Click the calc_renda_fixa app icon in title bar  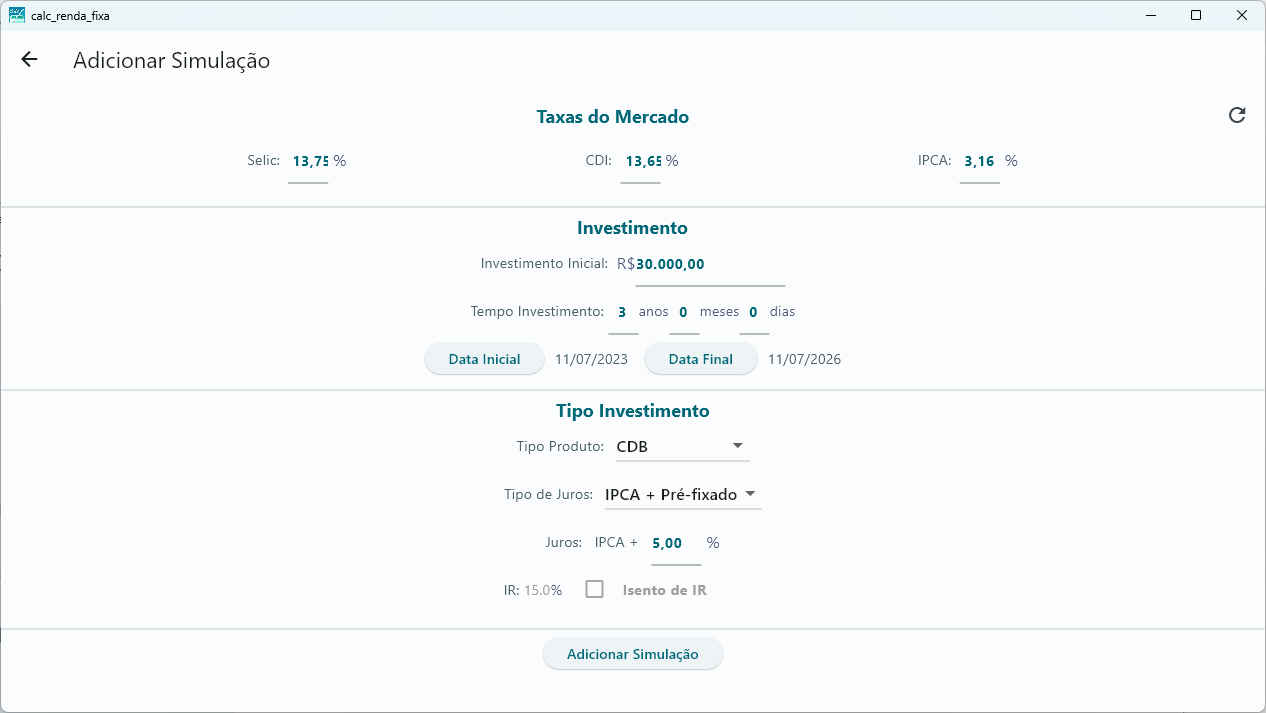tap(17, 15)
